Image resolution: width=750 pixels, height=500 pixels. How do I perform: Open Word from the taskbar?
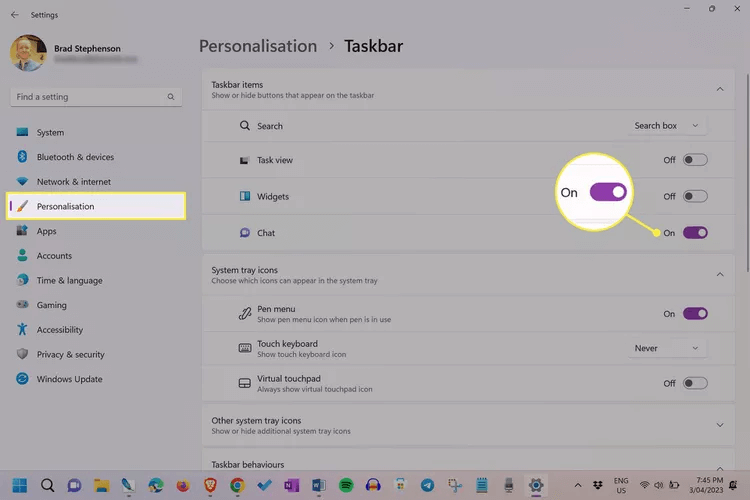tap(319, 486)
